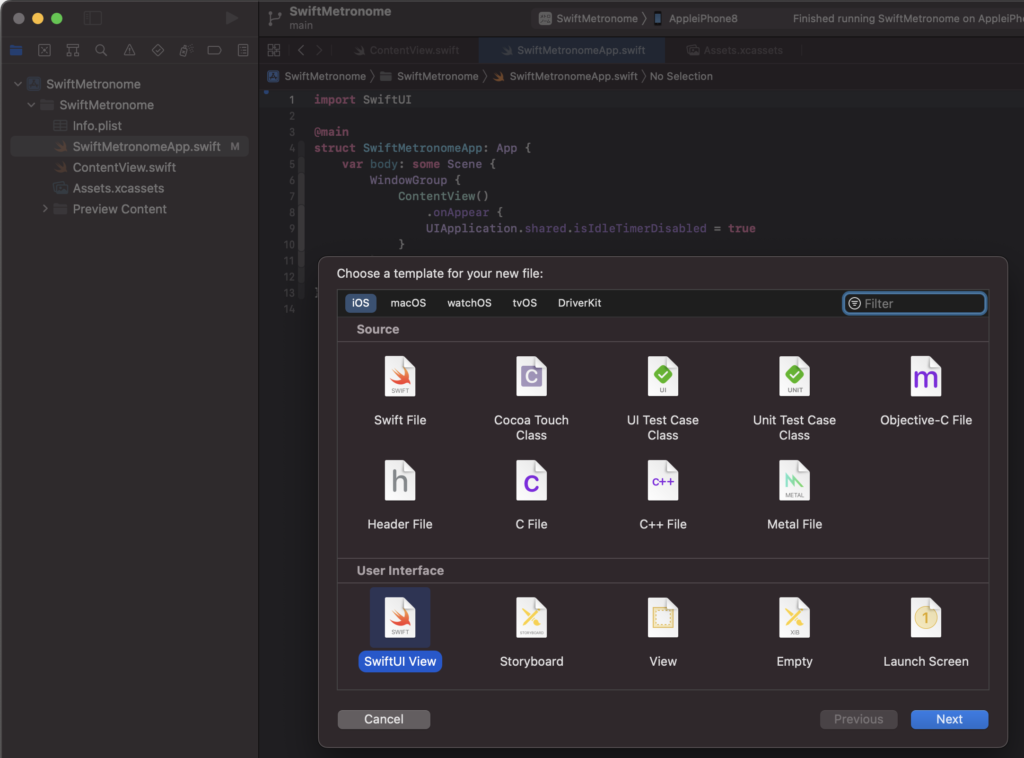Show the report navigator
Image resolution: width=1024 pixels, height=758 pixels.
(243, 50)
